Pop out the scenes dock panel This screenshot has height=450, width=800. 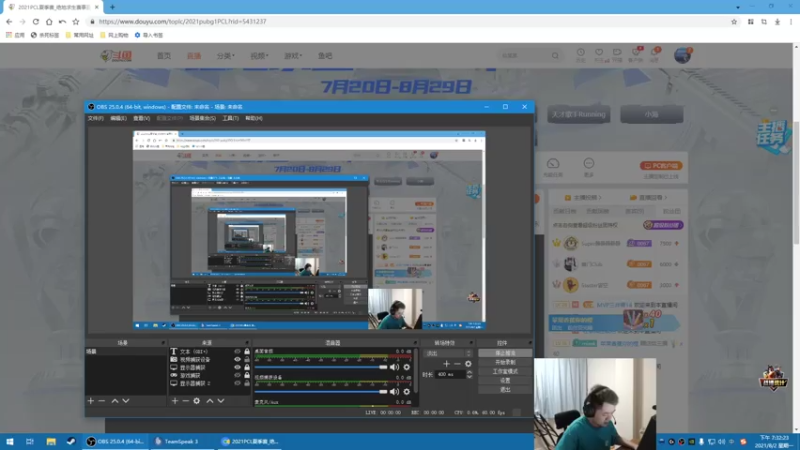click(163, 343)
